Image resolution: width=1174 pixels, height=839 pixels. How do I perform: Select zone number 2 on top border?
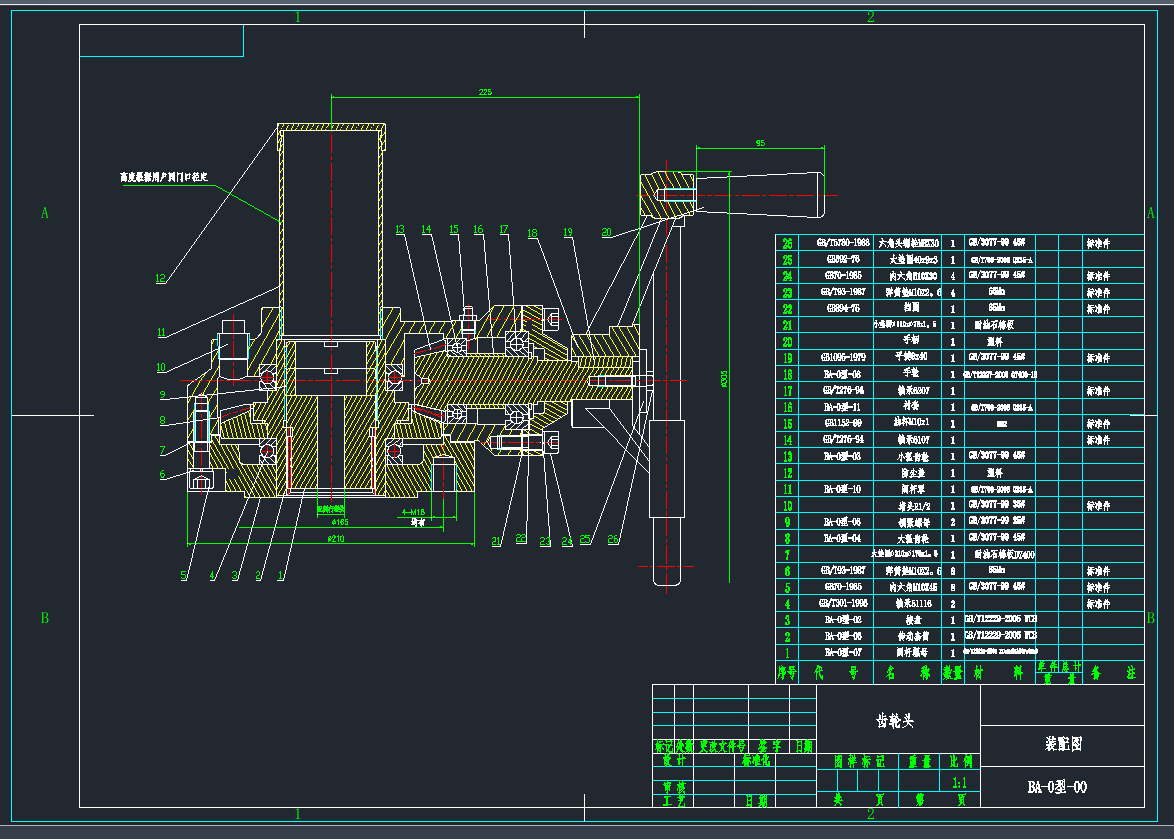870,17
